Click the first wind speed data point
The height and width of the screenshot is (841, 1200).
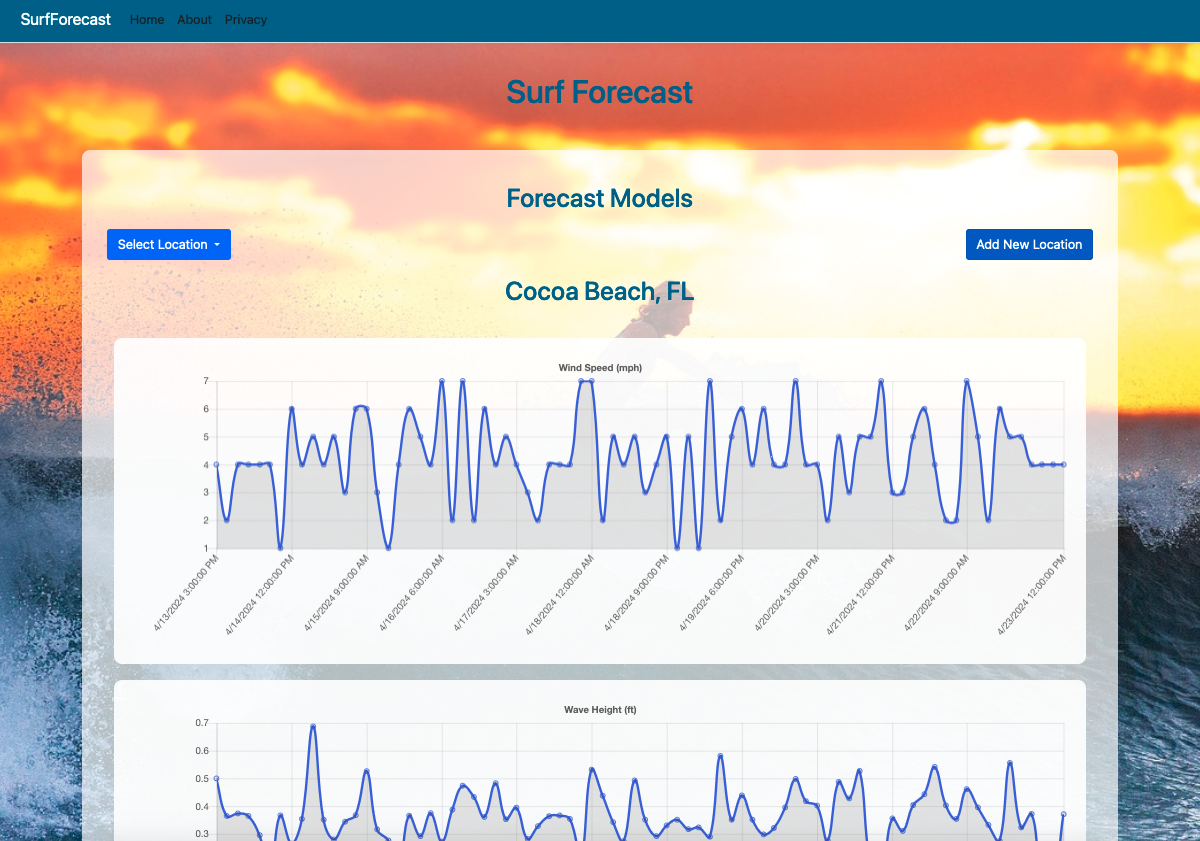click(x=217, y=464)
